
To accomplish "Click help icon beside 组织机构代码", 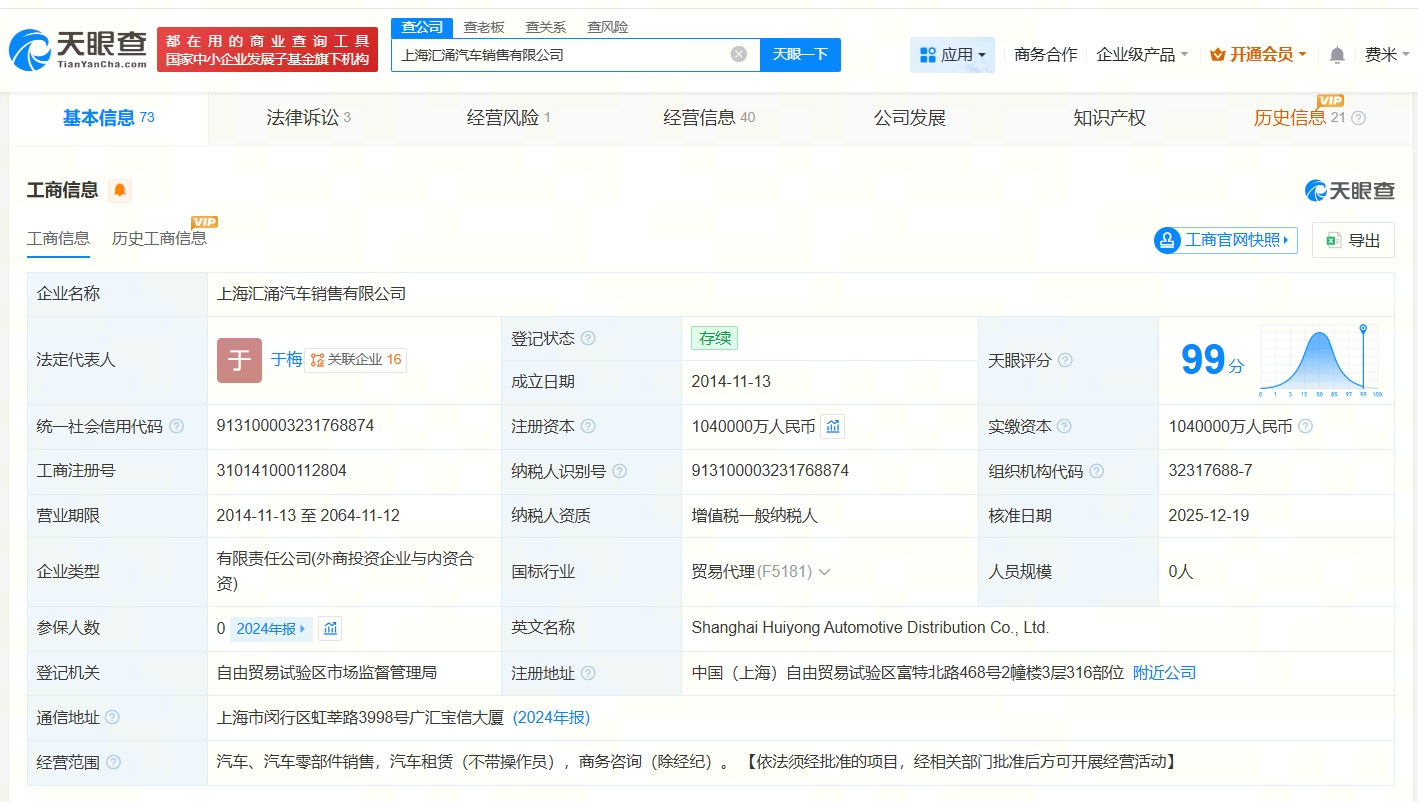I will pos(1096,471).
